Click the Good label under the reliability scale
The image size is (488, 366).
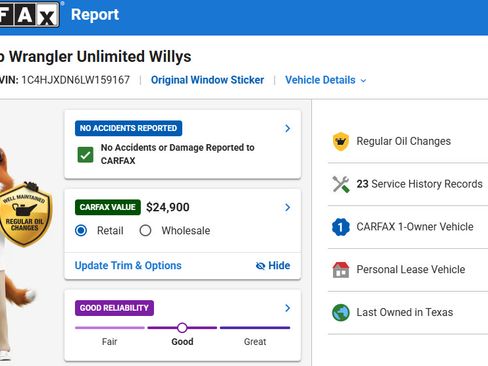182,342
